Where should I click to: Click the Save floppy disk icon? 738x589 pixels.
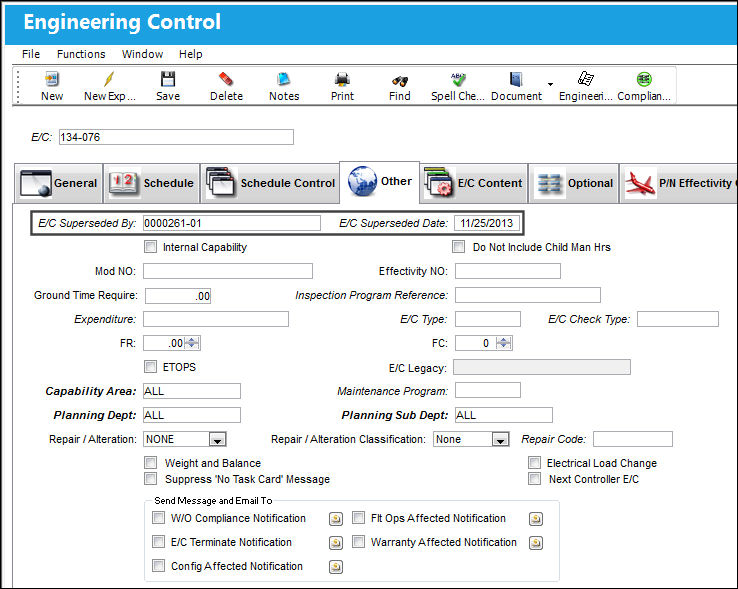tap(168, 79)
